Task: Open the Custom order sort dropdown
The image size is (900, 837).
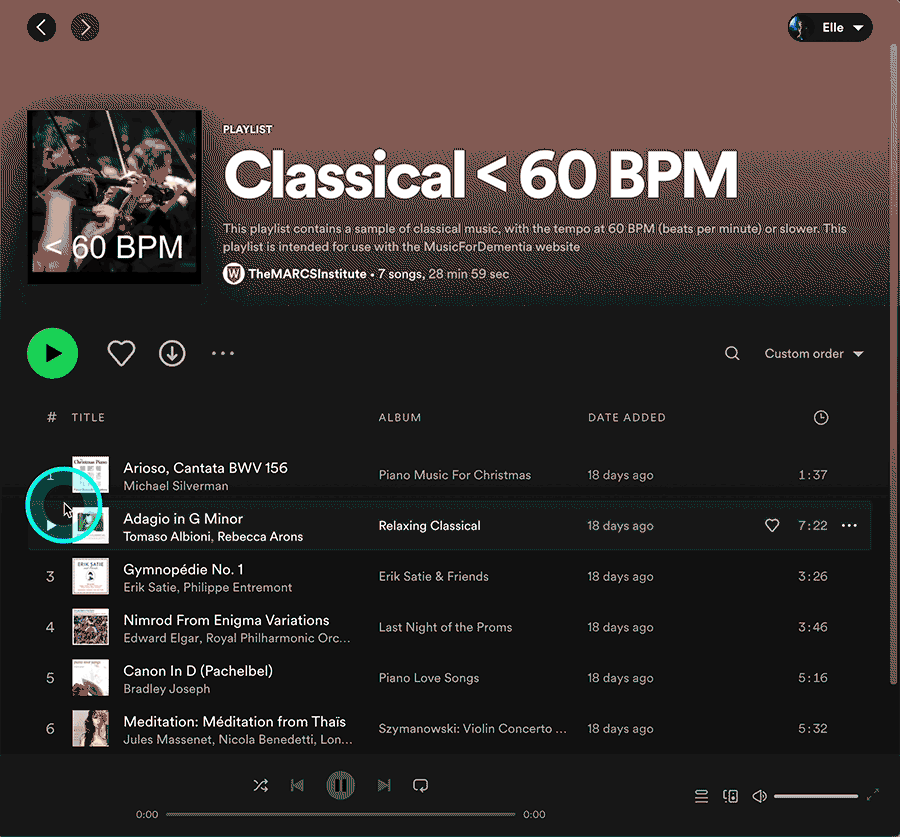Action: [x=813, y=353]
